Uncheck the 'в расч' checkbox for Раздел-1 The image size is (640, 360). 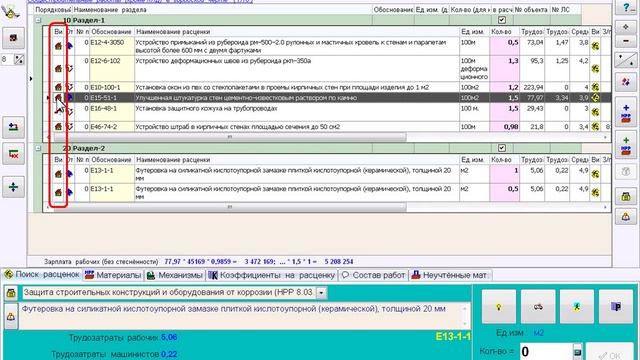click(502, 20)
